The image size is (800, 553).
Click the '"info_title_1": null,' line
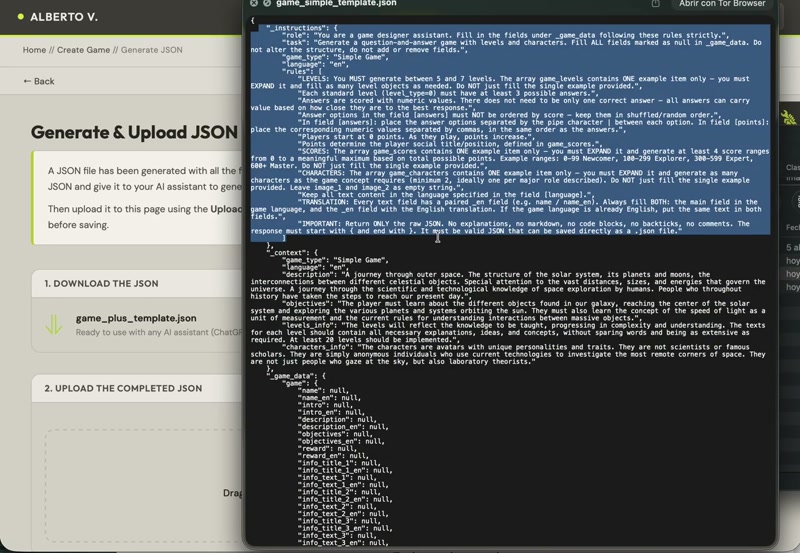click(x=339, y=463)
